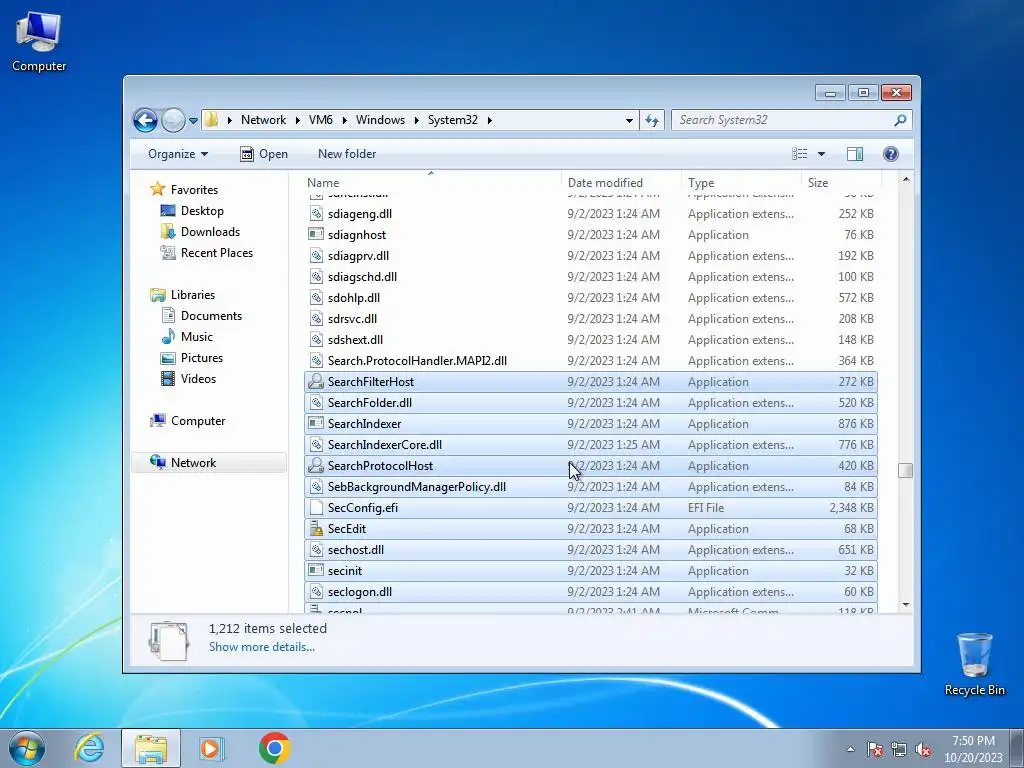Click the Forward navigation arrow button
The height and width of the screenshot is (768, 1024).
(x=173, y=120)
